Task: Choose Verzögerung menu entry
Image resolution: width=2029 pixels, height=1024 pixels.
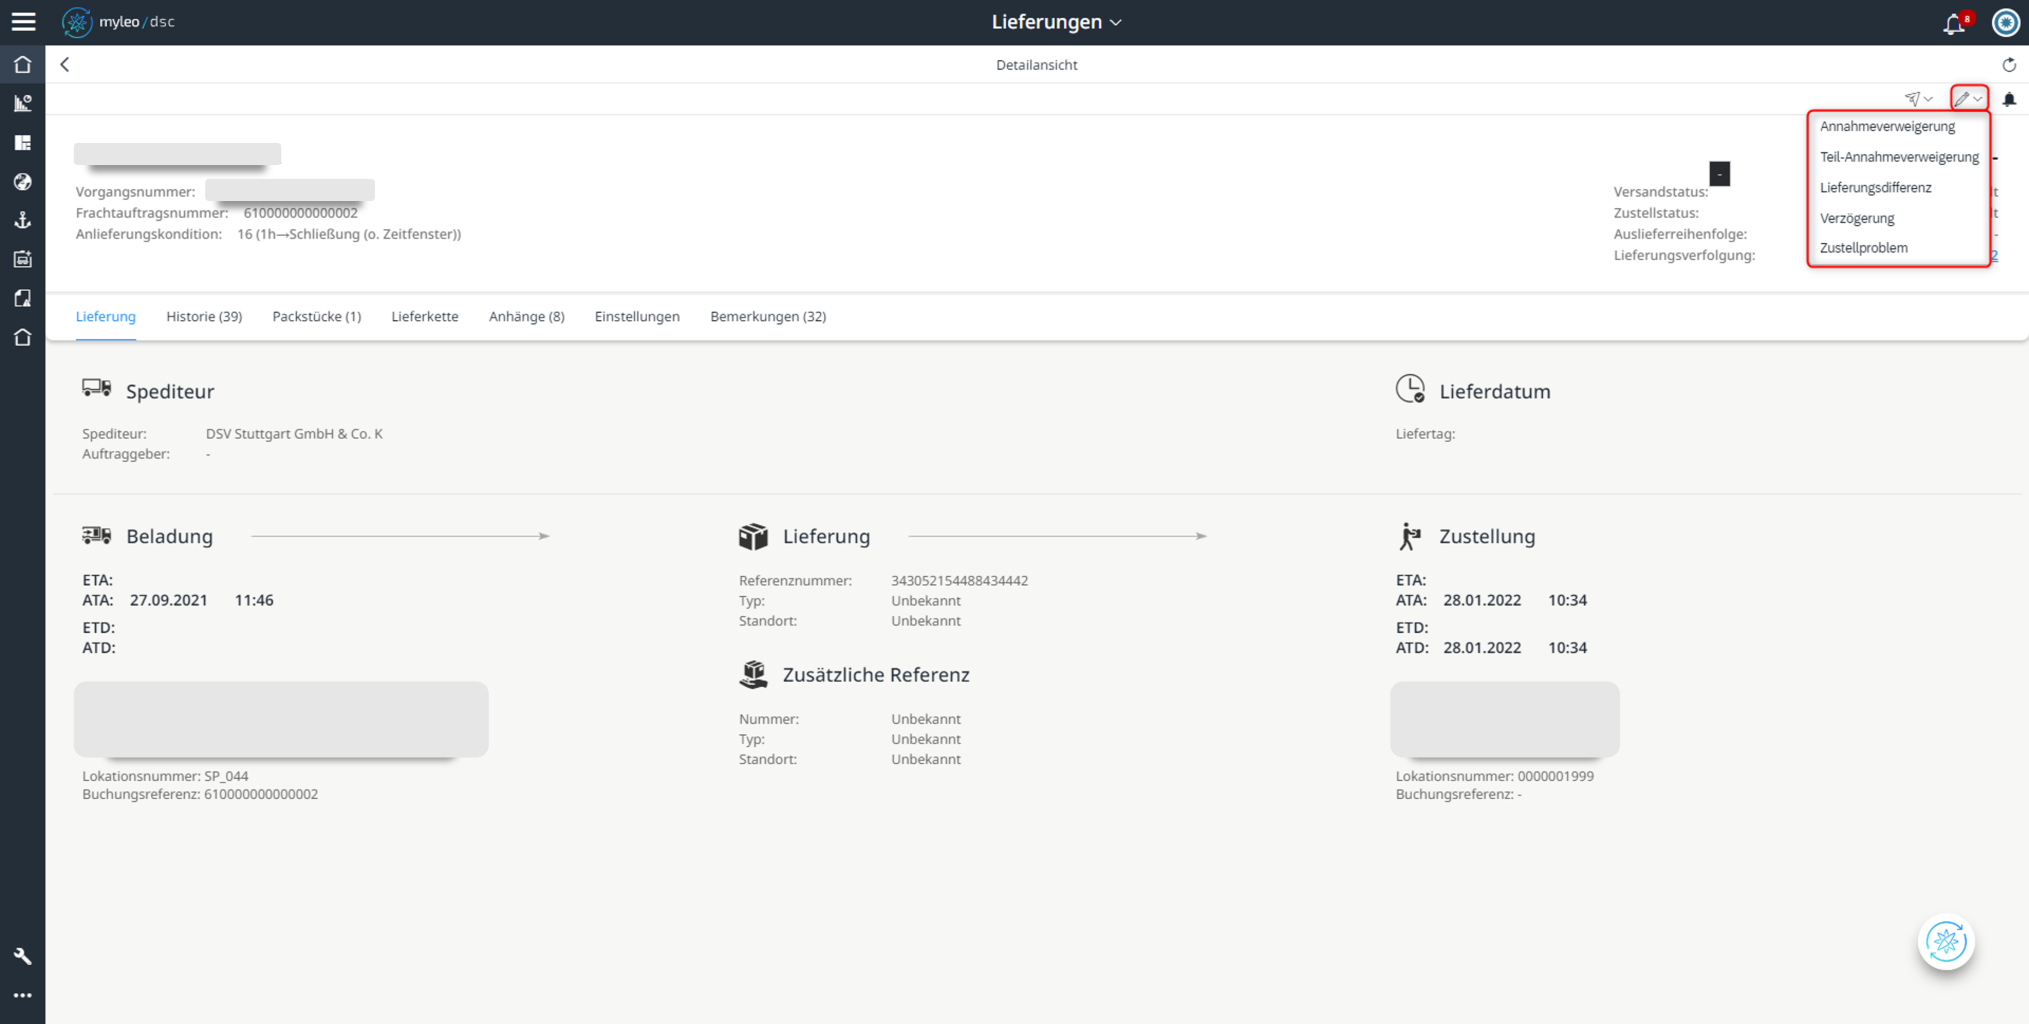Action: [x=1857, y=218]
